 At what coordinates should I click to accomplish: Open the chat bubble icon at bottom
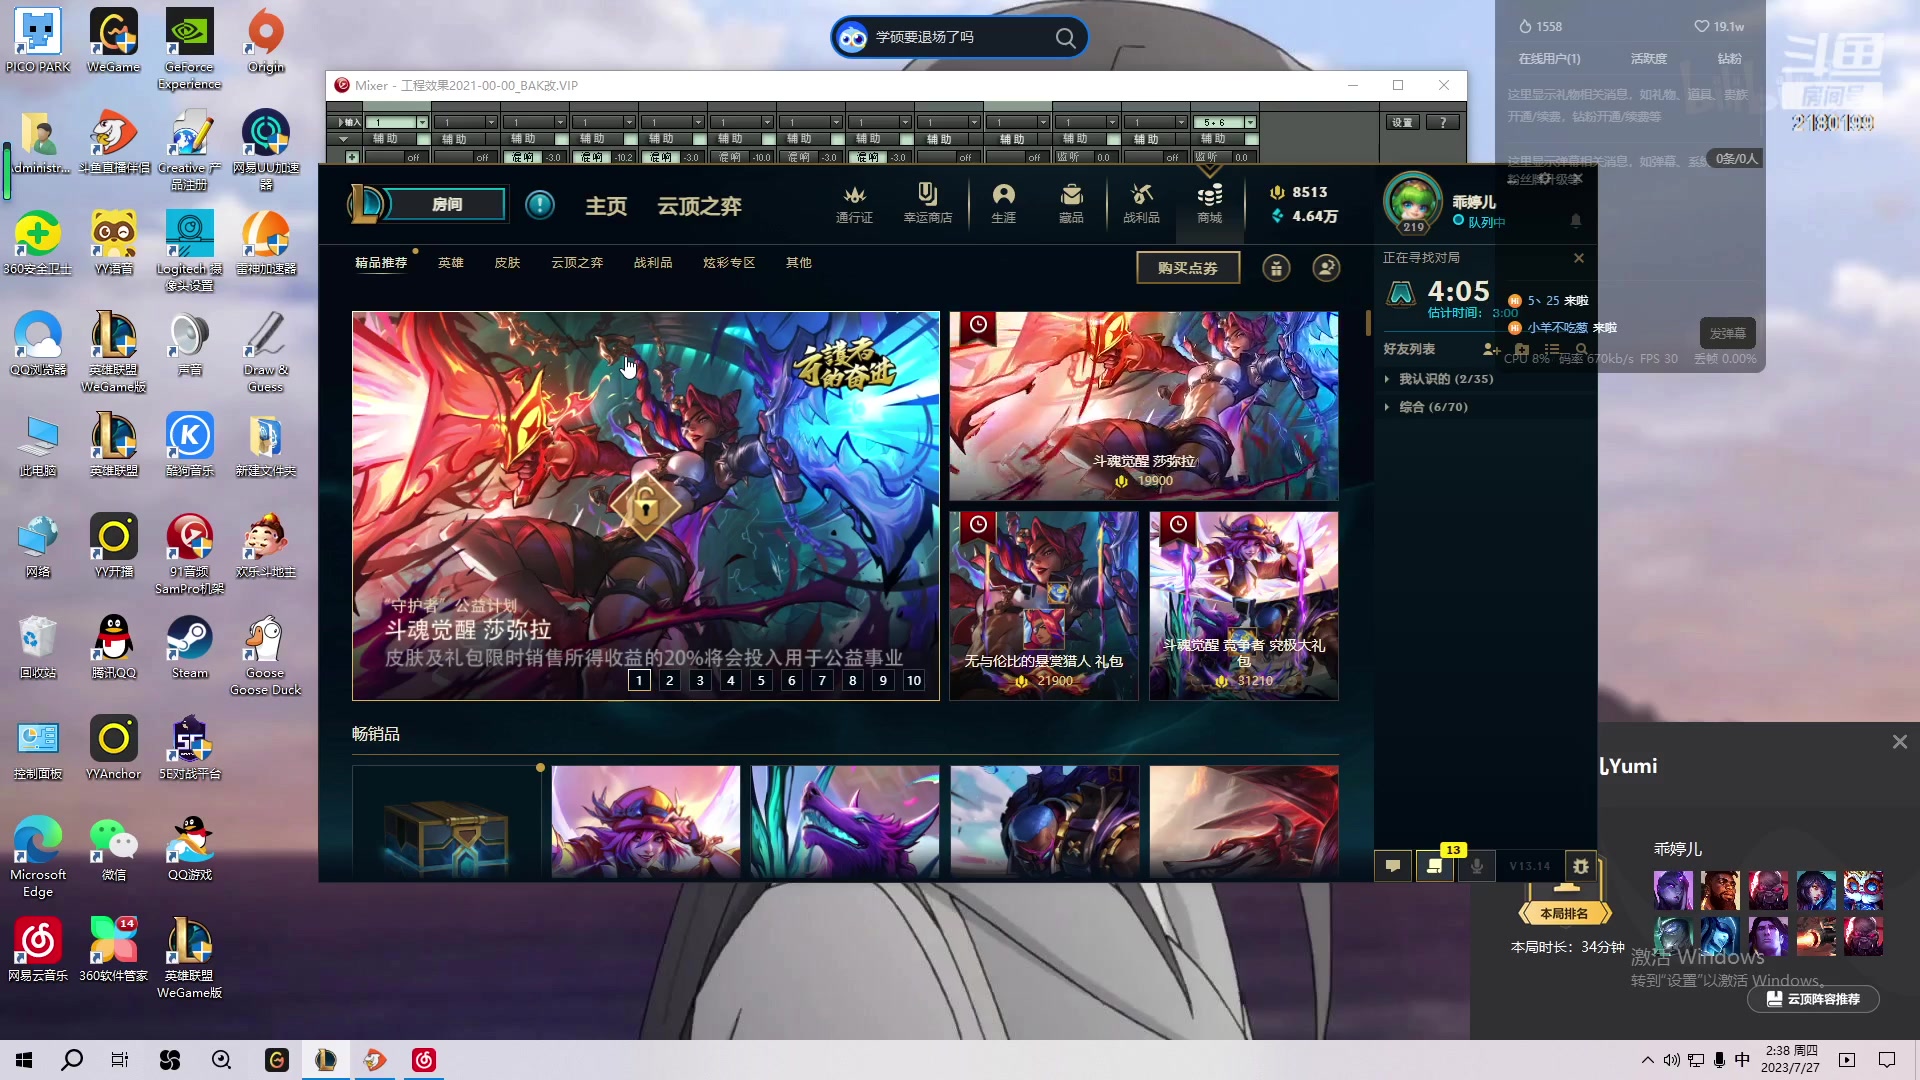1393,866
